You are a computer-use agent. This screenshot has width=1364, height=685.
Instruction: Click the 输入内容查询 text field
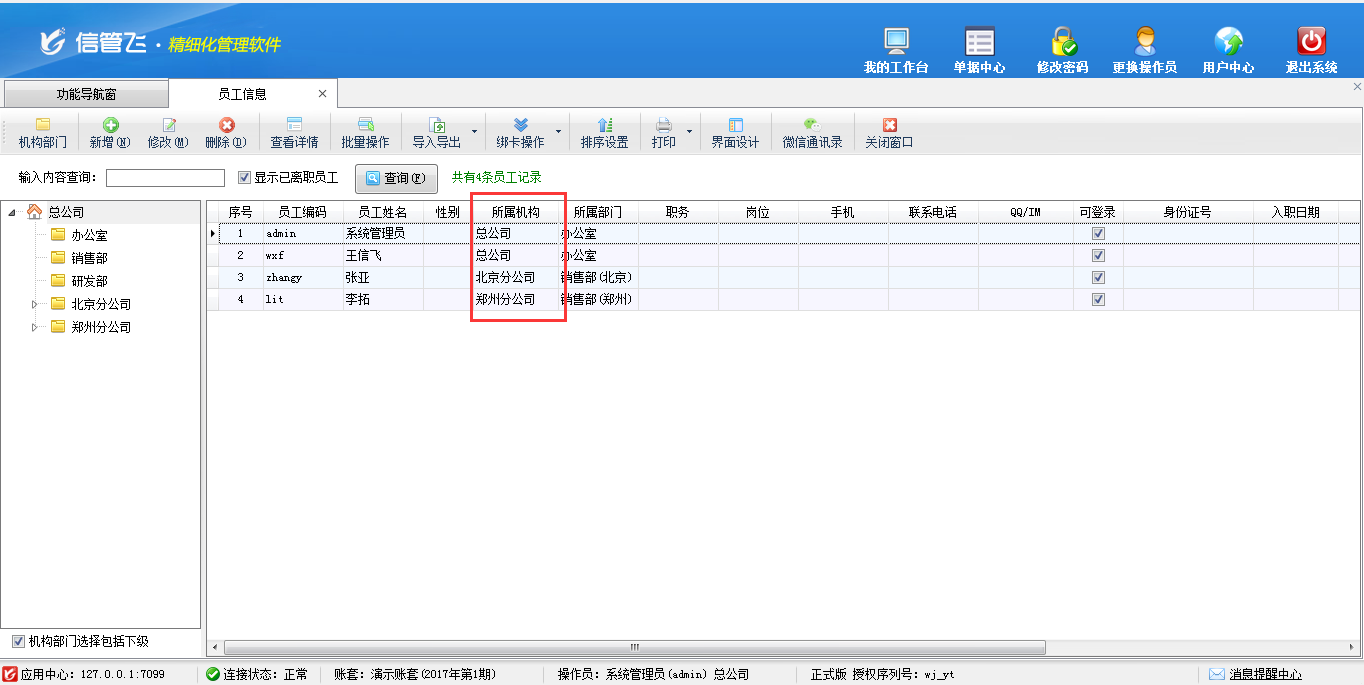165,178
